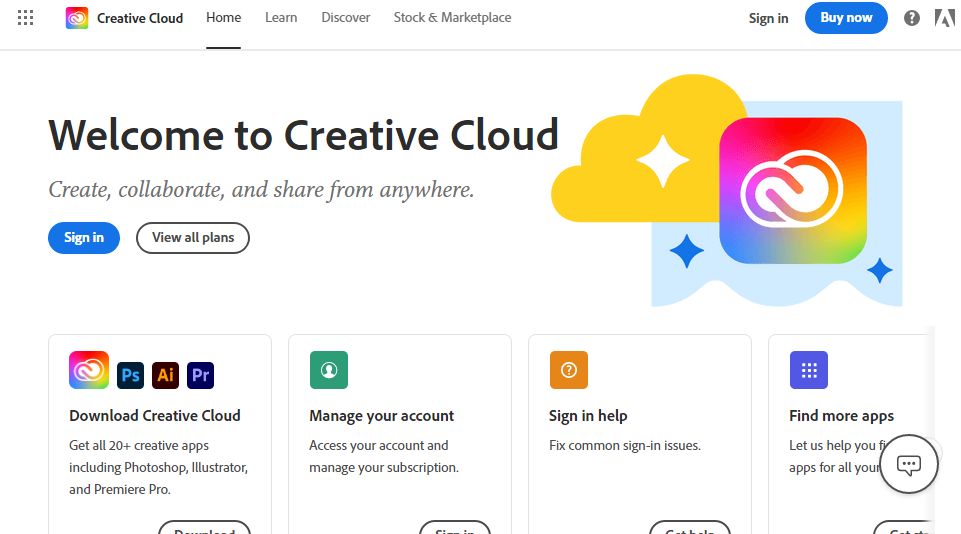The width and height of the screenshot is (961, 534).
Task: Click the Adobe logo icon in header
Action: pyautogui.click(x=944, y=18)
